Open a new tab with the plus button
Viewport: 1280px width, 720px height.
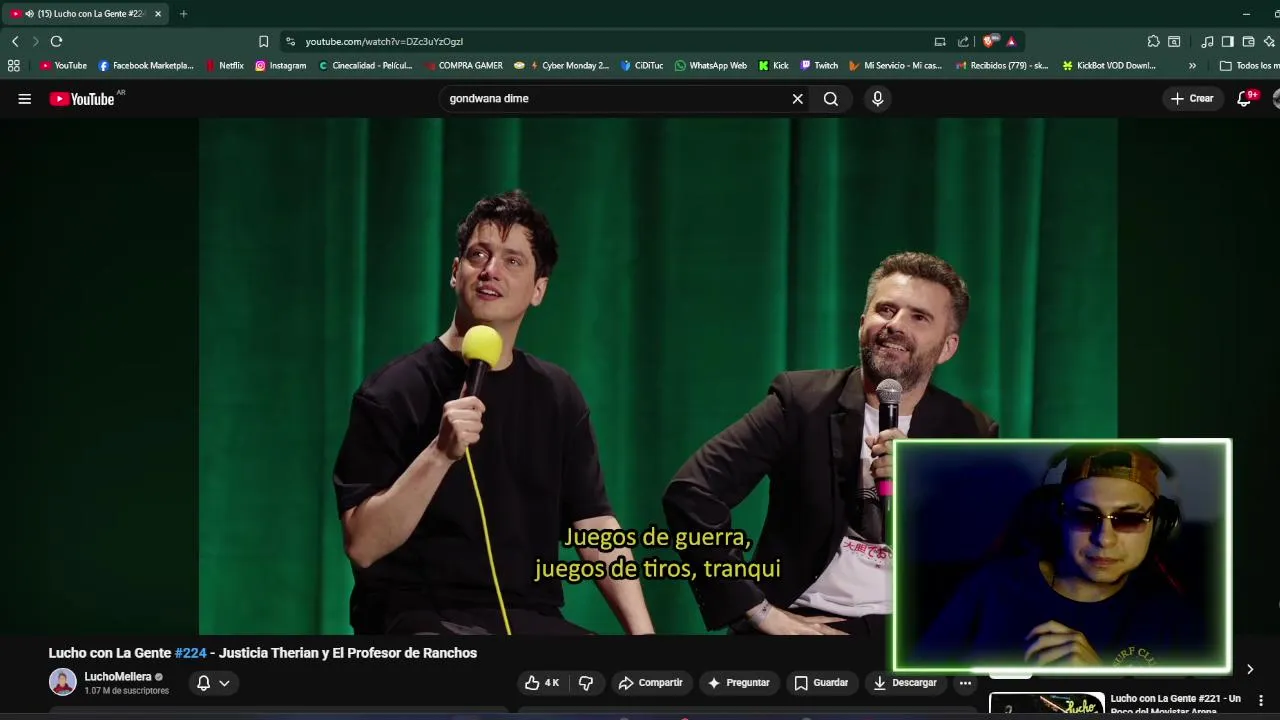183,14
